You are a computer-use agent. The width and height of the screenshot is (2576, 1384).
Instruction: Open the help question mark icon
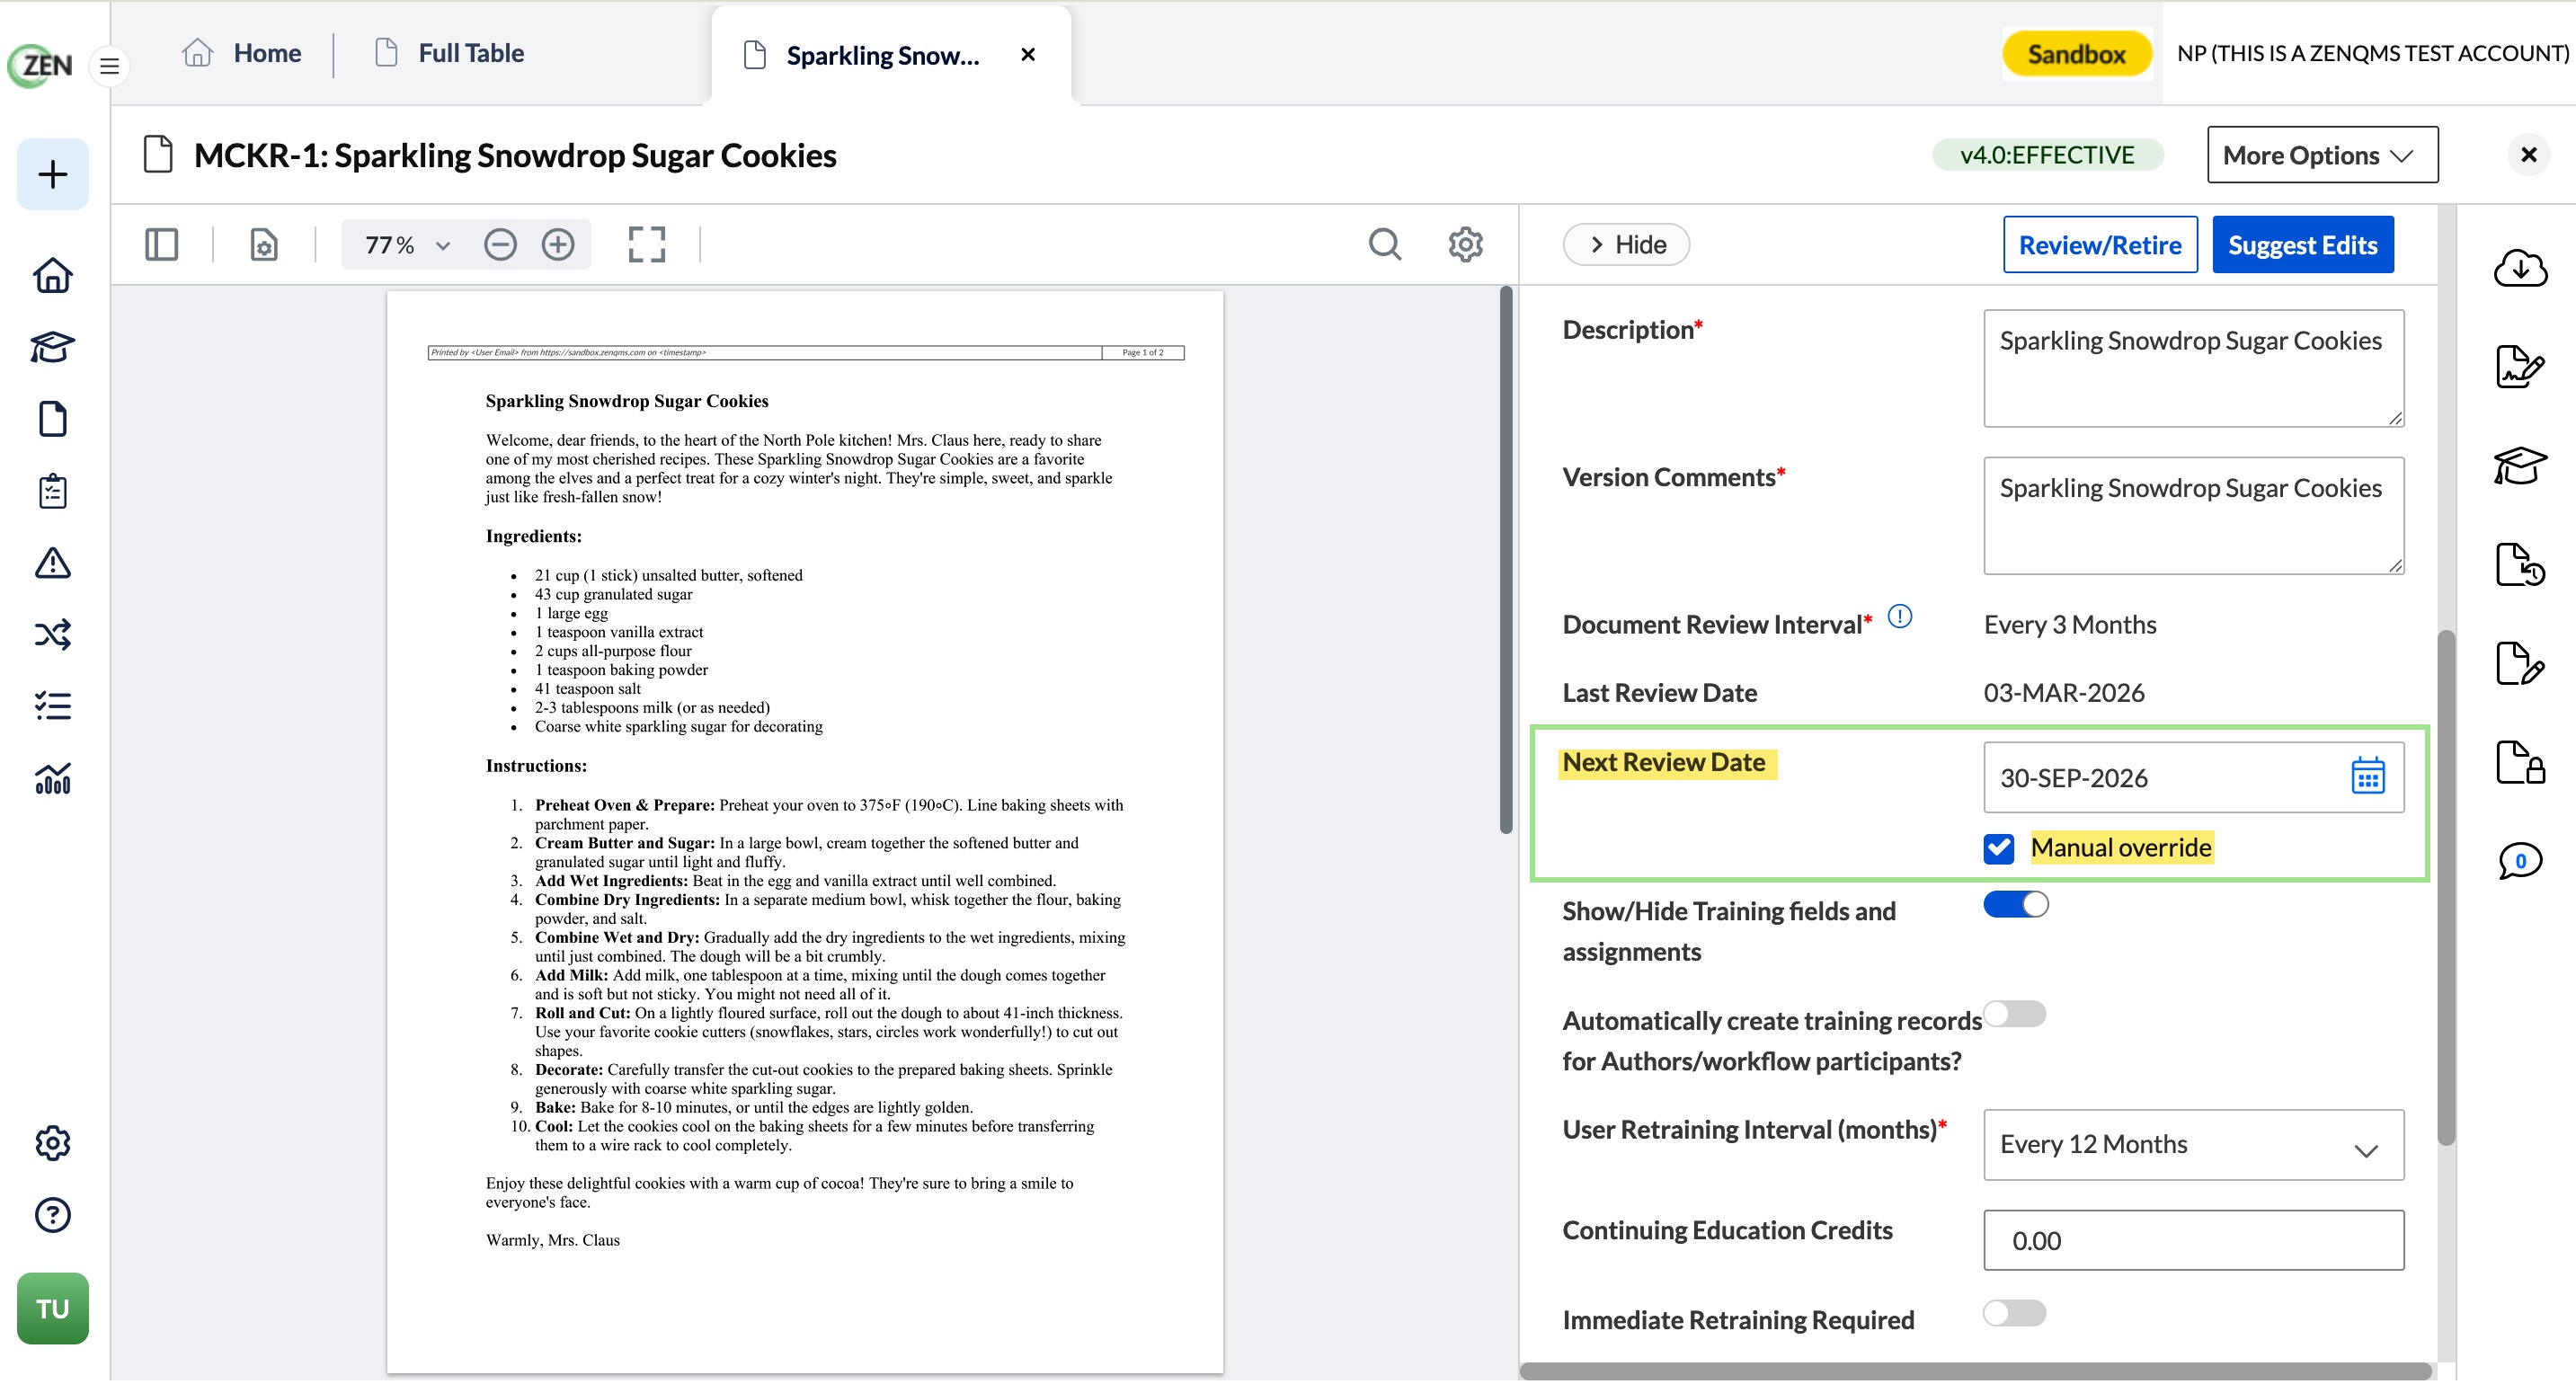(53, 1215)
